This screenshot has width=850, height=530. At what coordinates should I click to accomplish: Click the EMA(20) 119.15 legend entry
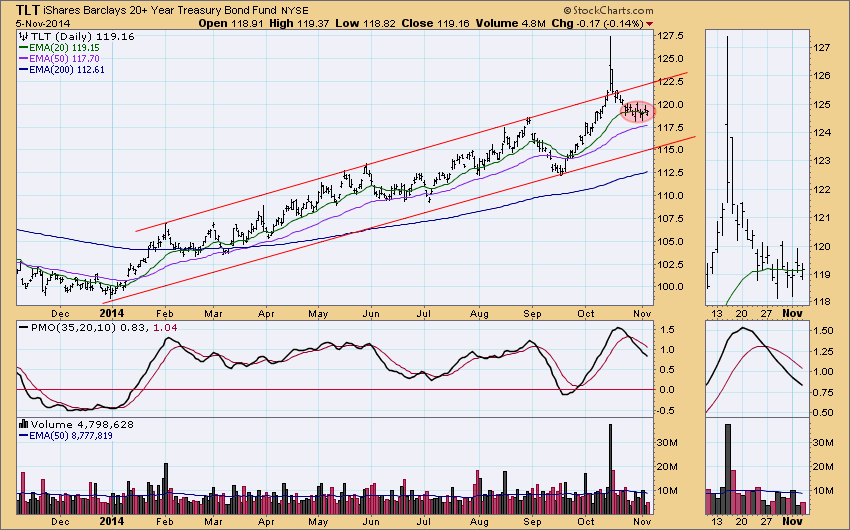64,48
